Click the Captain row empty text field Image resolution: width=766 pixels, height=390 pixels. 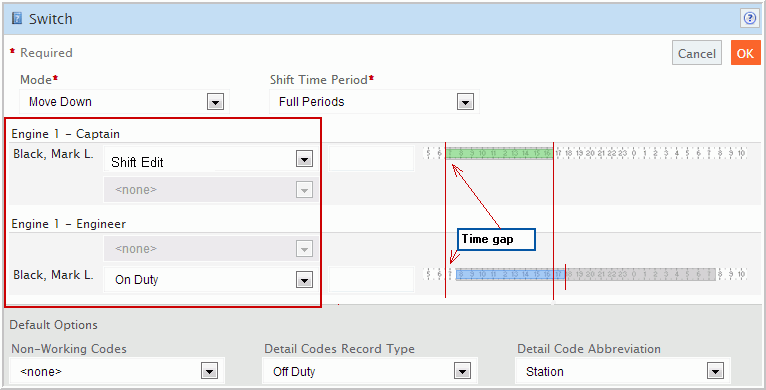[x=372, y=159]
